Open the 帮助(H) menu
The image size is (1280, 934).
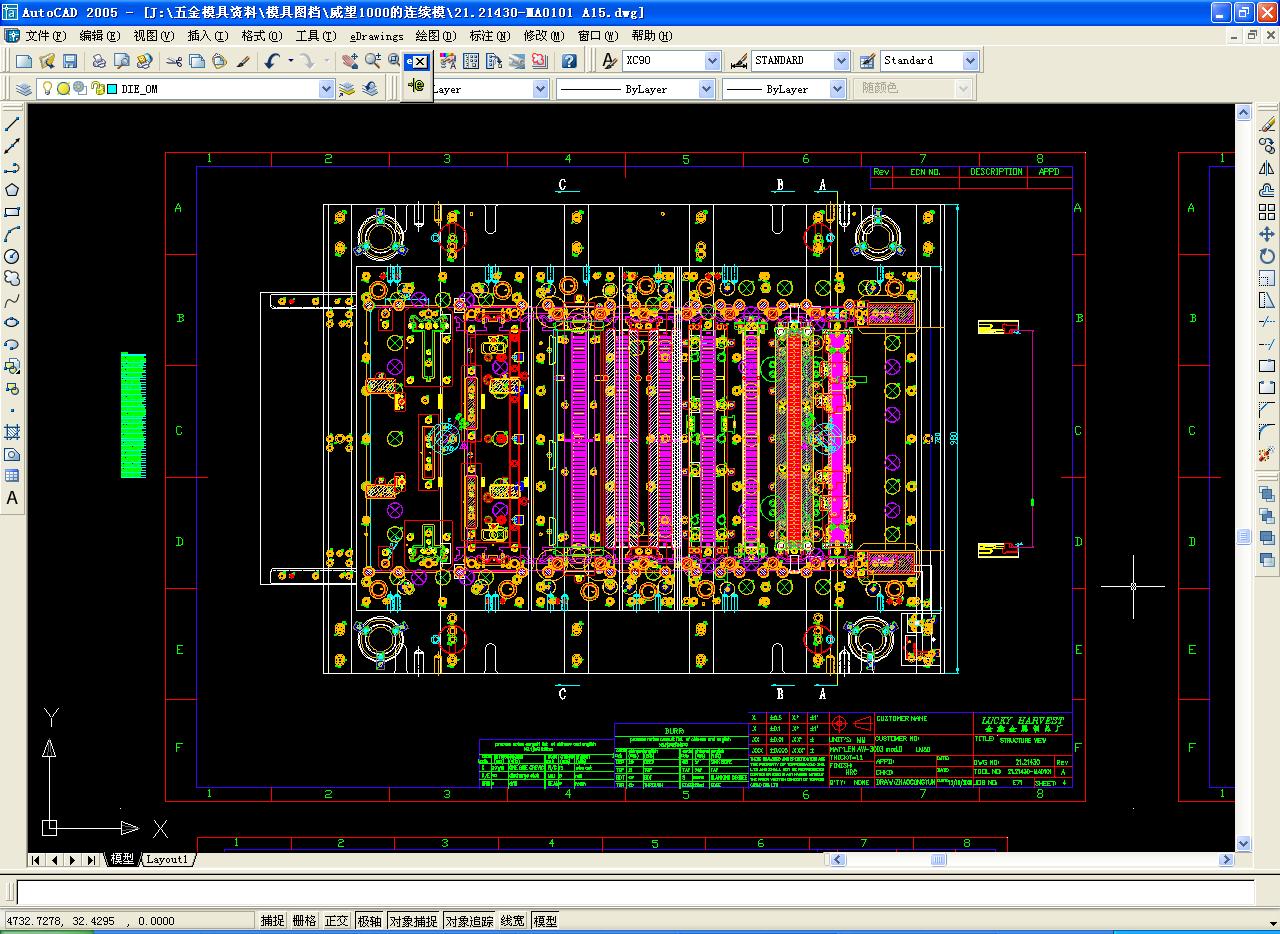[x=651, y=36]
